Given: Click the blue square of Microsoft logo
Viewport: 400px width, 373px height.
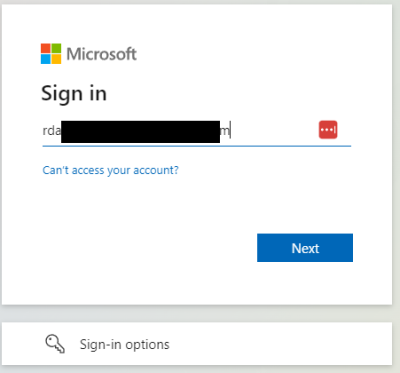Looking at the screenshot, I should pos(46,59).
